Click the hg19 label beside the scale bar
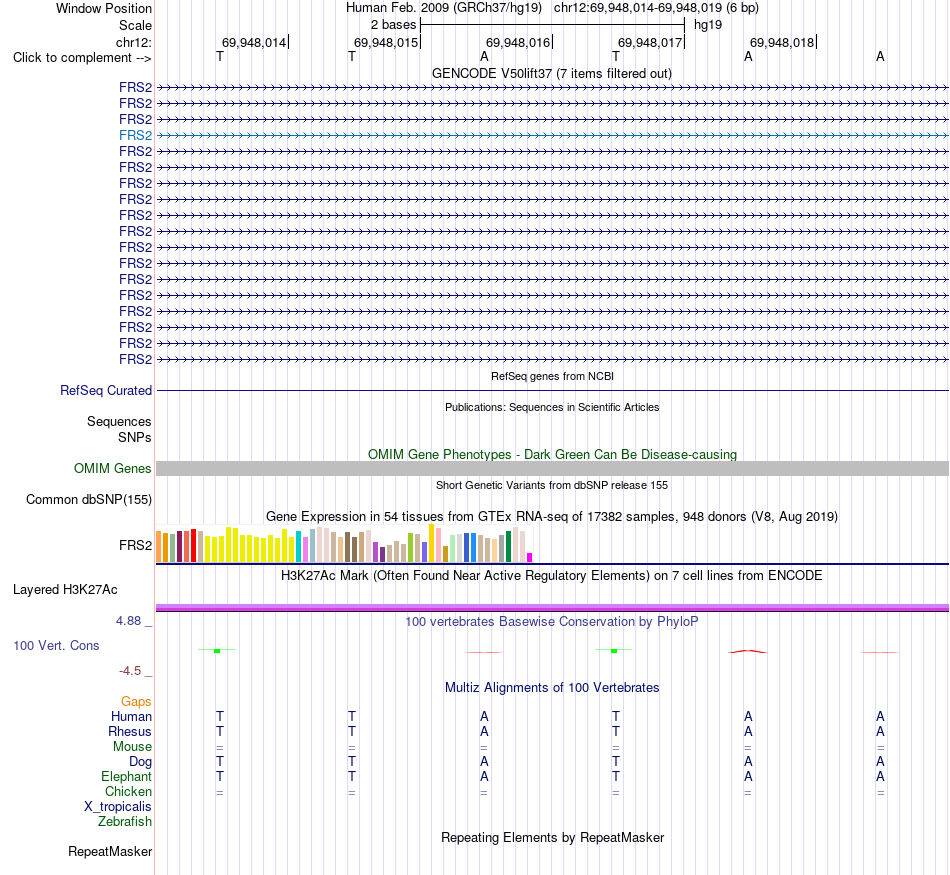The height and width of the screenshot is (875, 950). 708,25
